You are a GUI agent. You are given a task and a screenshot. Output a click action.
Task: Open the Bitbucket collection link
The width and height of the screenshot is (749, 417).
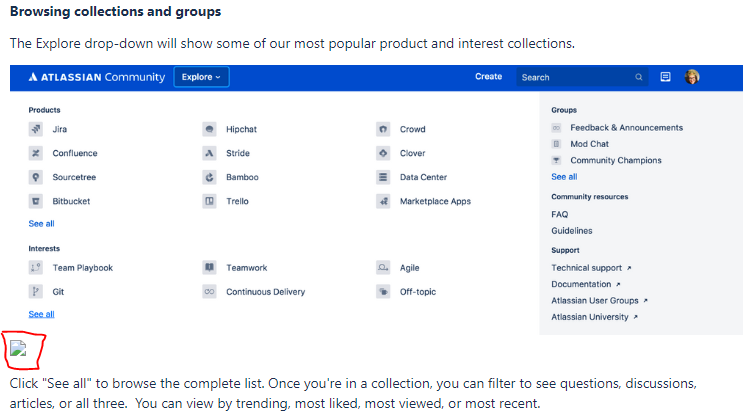(71, 201)
